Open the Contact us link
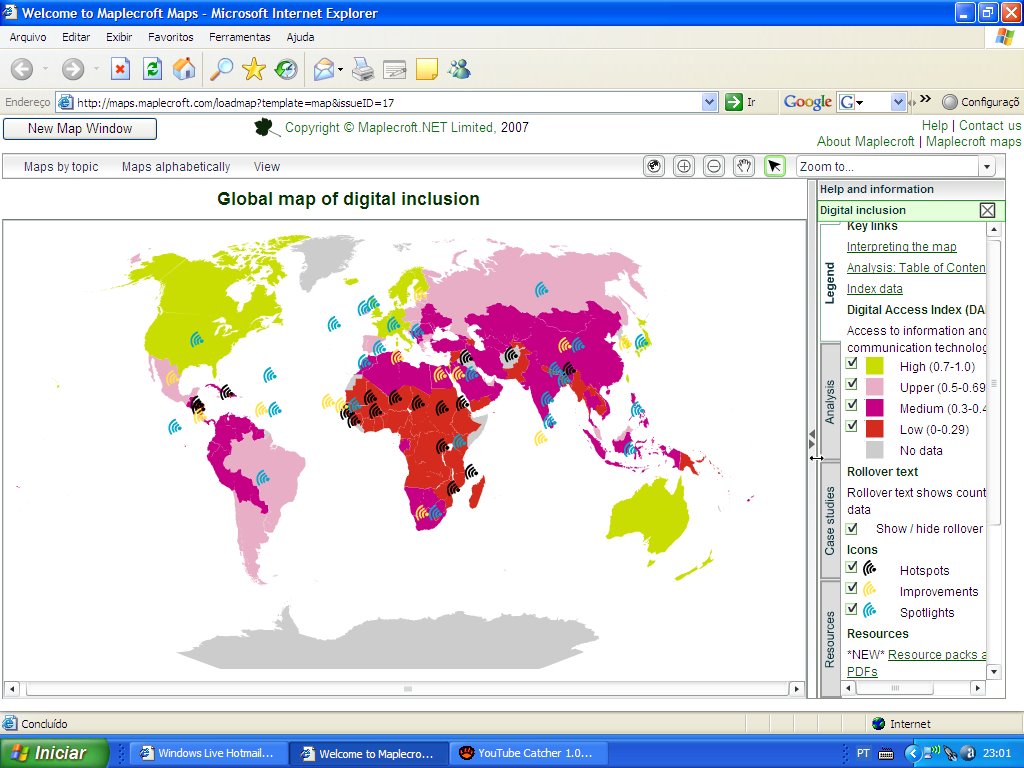Screen dimensions: 1024x768 [989, 125]
